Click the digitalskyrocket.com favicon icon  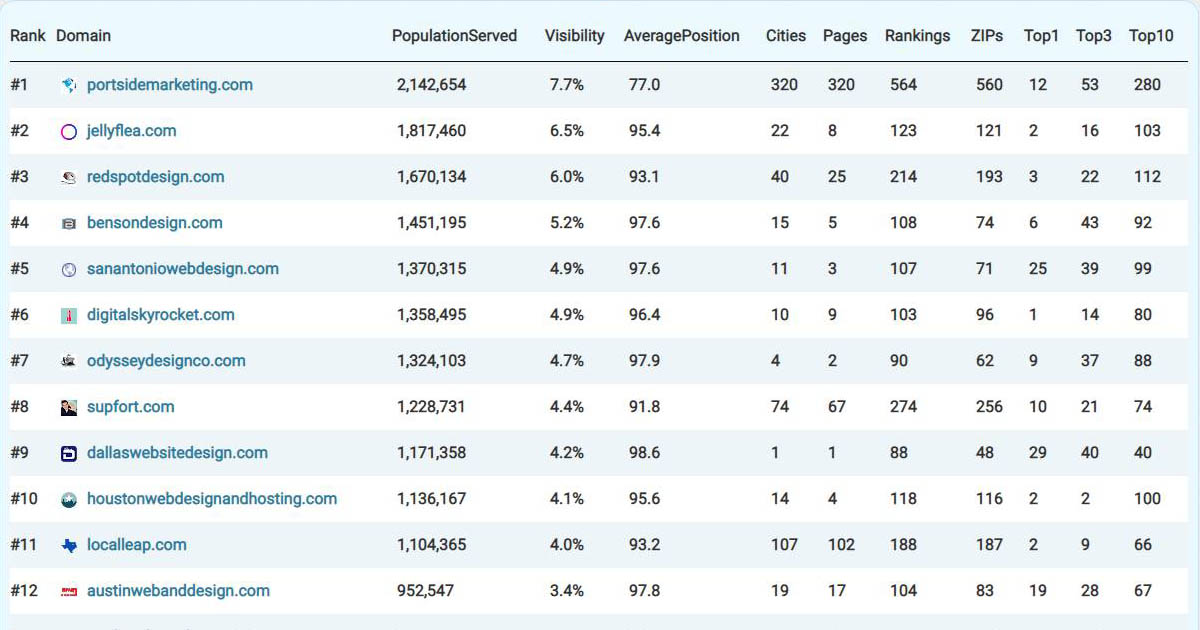point(69,316)
